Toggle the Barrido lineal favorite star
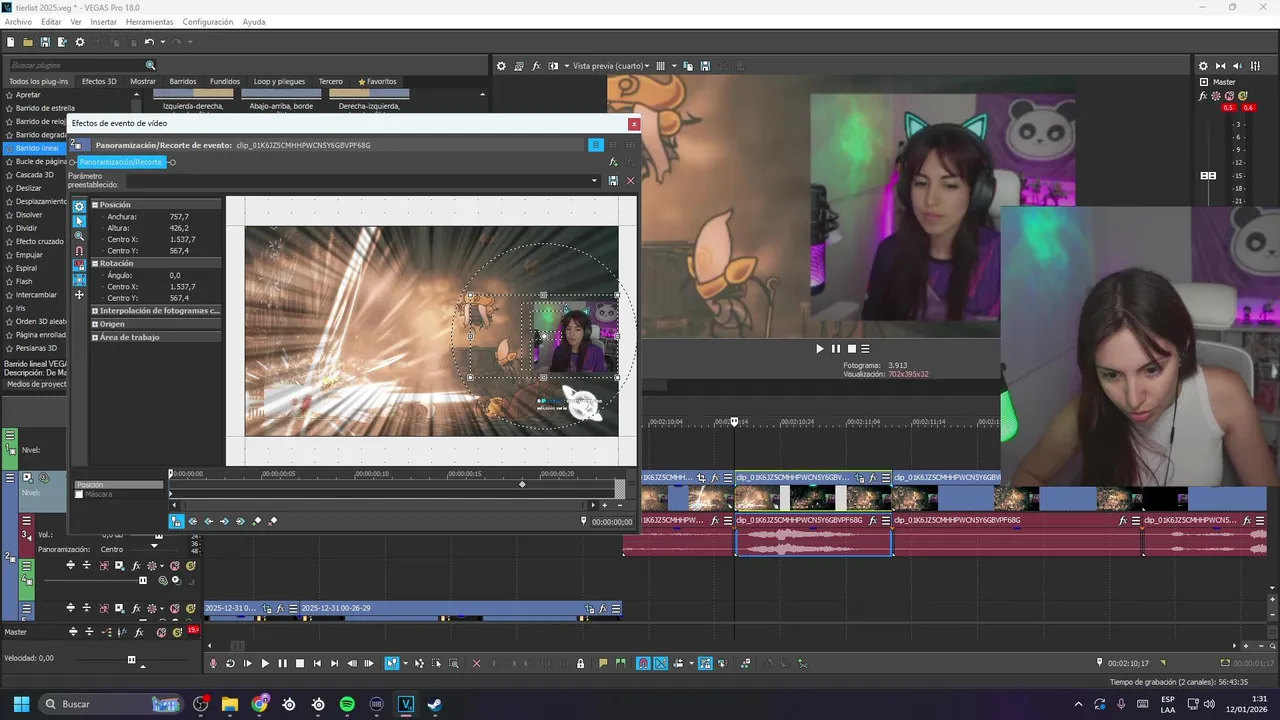 (9, 148)
